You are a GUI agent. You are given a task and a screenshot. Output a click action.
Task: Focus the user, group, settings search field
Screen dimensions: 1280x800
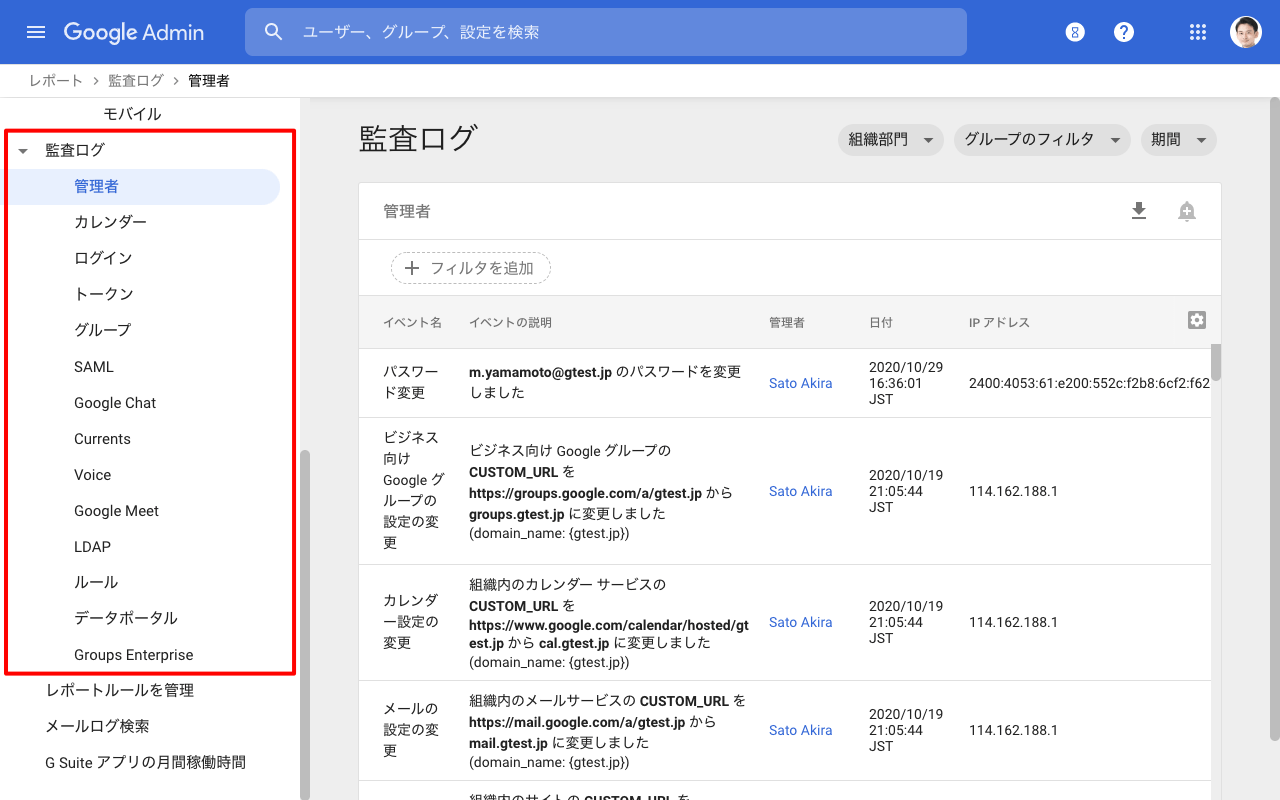pyautogui.click(x=605, y=32)
